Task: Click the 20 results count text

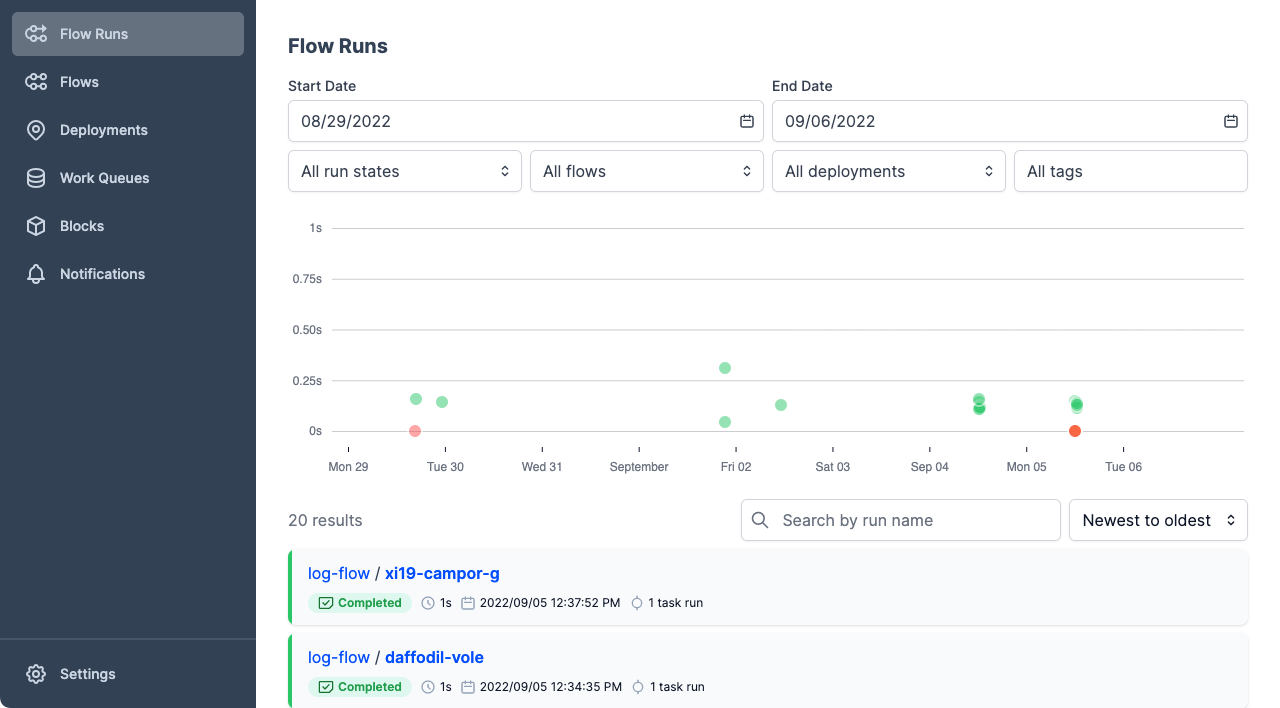Action: 325,520
